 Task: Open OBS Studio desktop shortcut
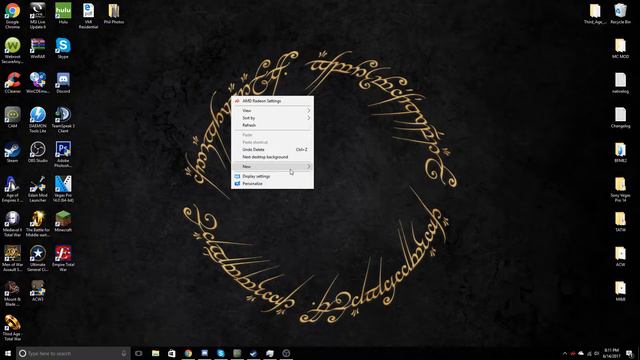click(x=38, y=152)
